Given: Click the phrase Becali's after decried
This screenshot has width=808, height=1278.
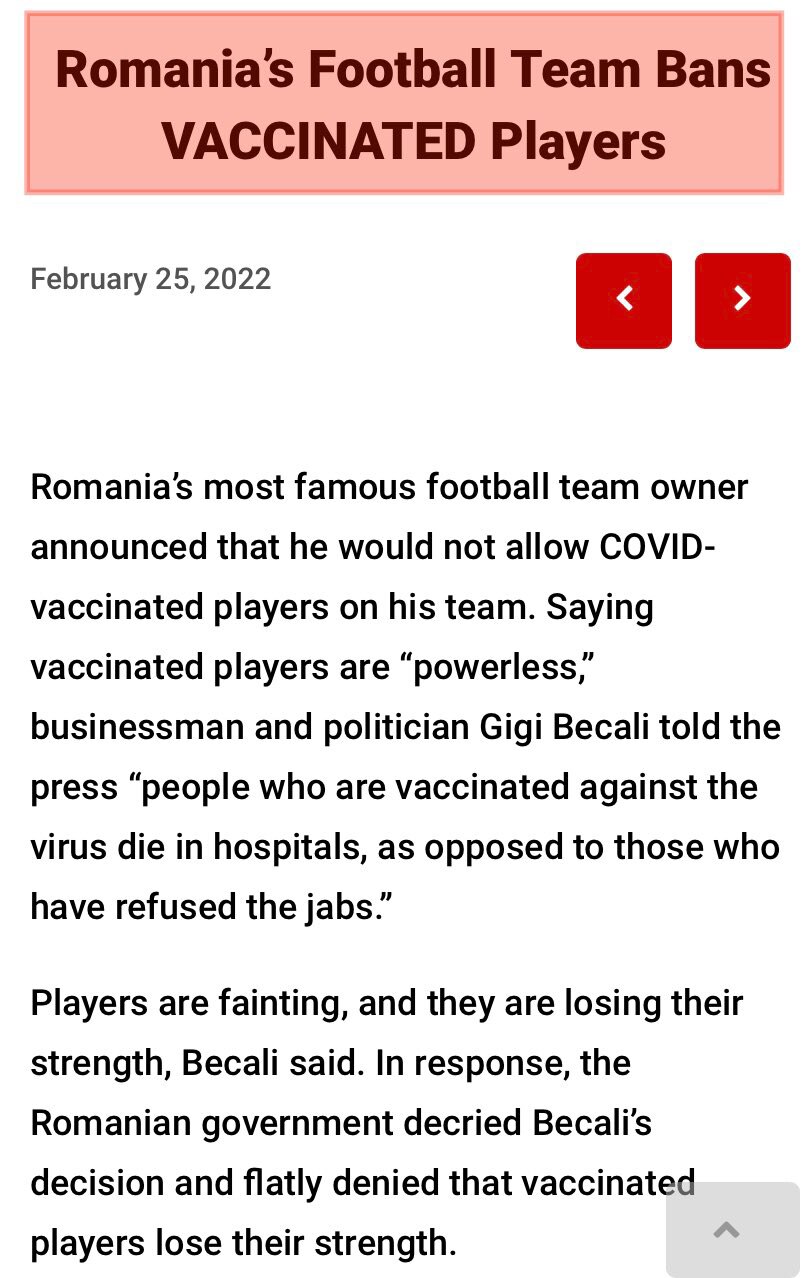Looking at the screenshot, I should (592, 1123).
